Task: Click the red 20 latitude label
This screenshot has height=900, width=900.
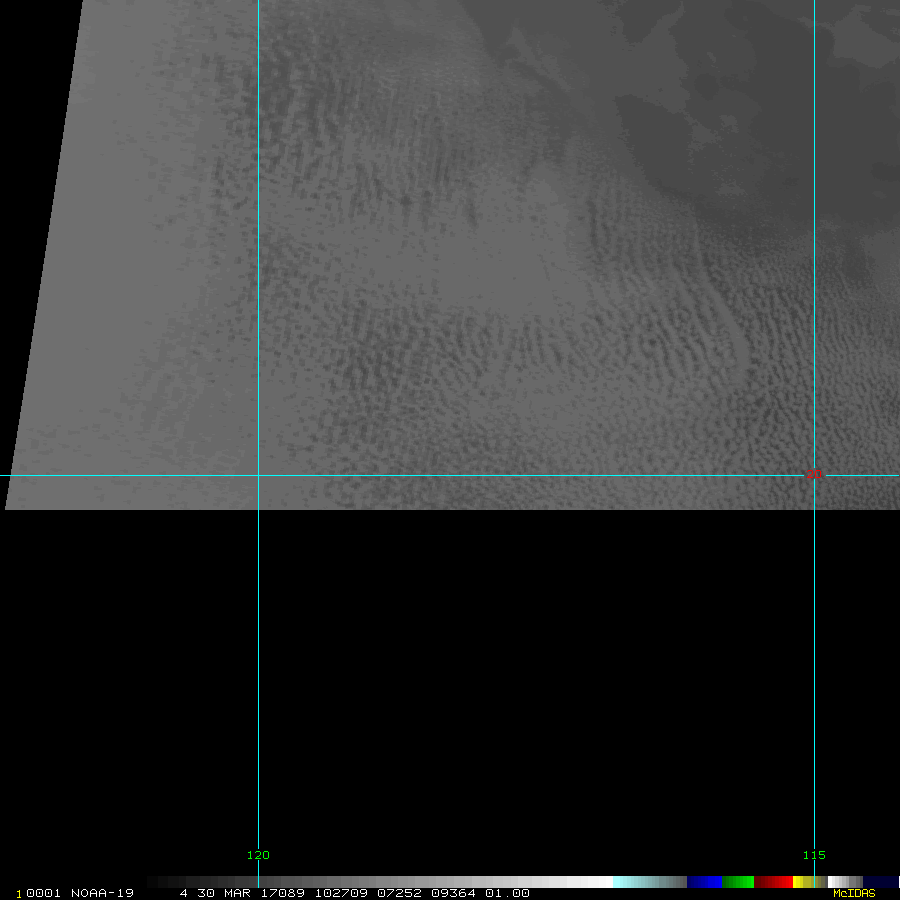Action: click(814, 474)
